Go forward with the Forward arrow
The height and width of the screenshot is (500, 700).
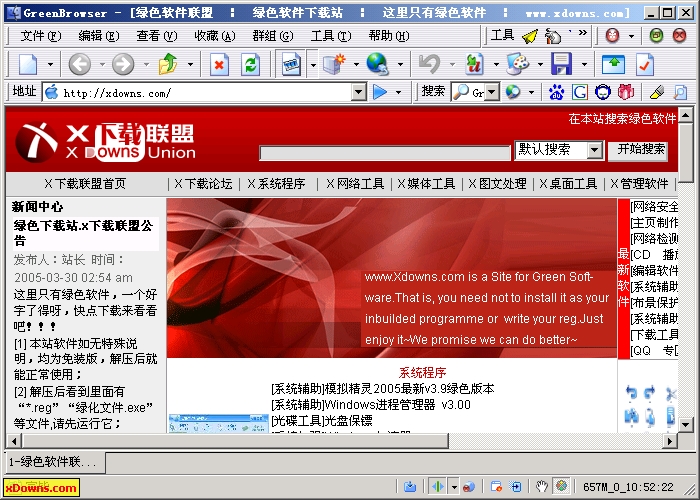point(123,64)
